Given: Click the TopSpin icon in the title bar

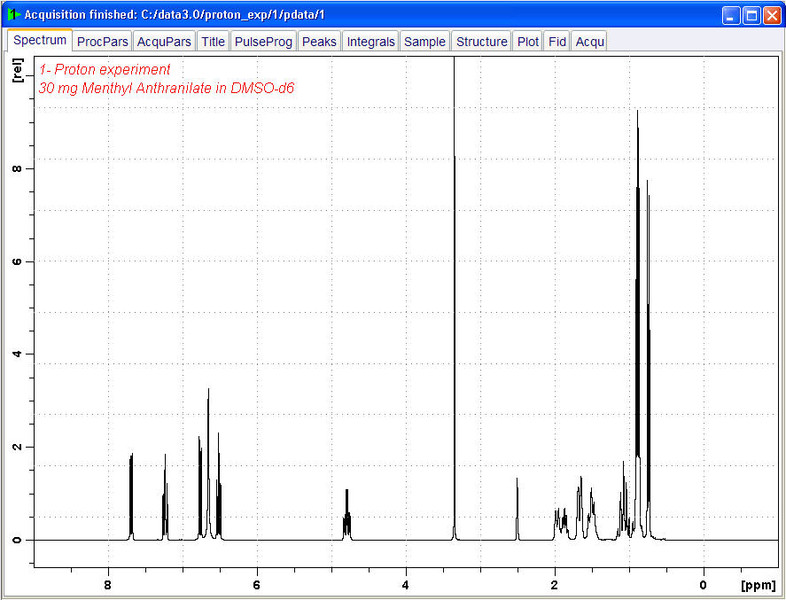Looking at the screenshot, I should point(12,14).
